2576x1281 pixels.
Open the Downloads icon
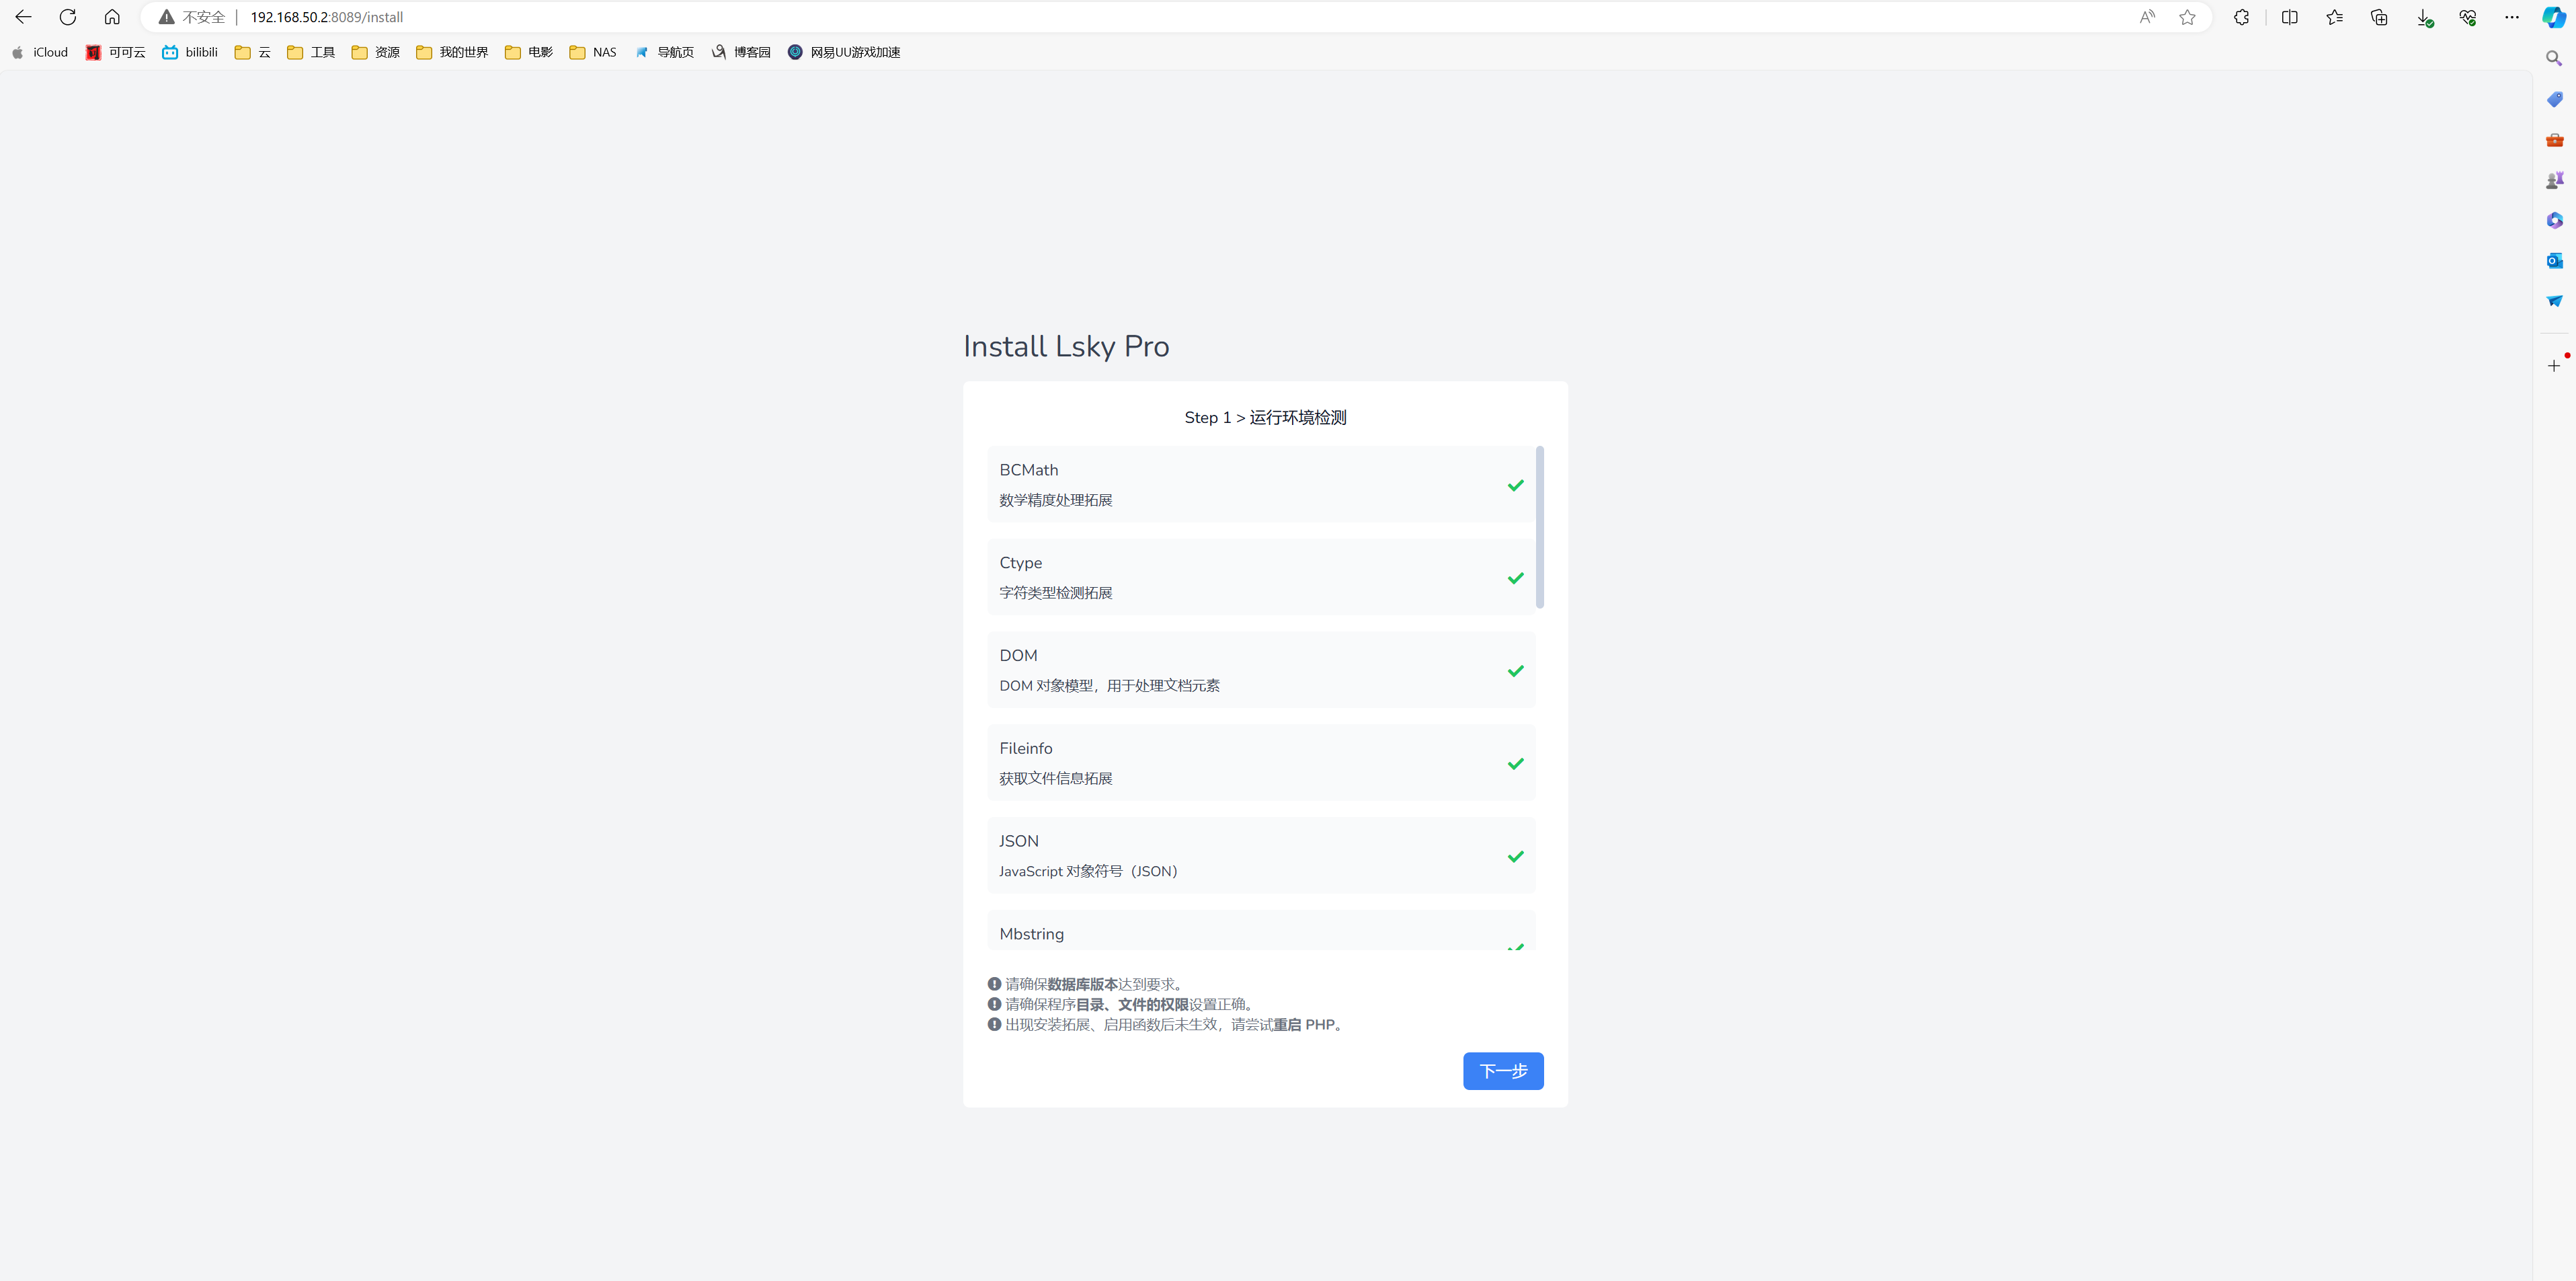click(2424, 17)
